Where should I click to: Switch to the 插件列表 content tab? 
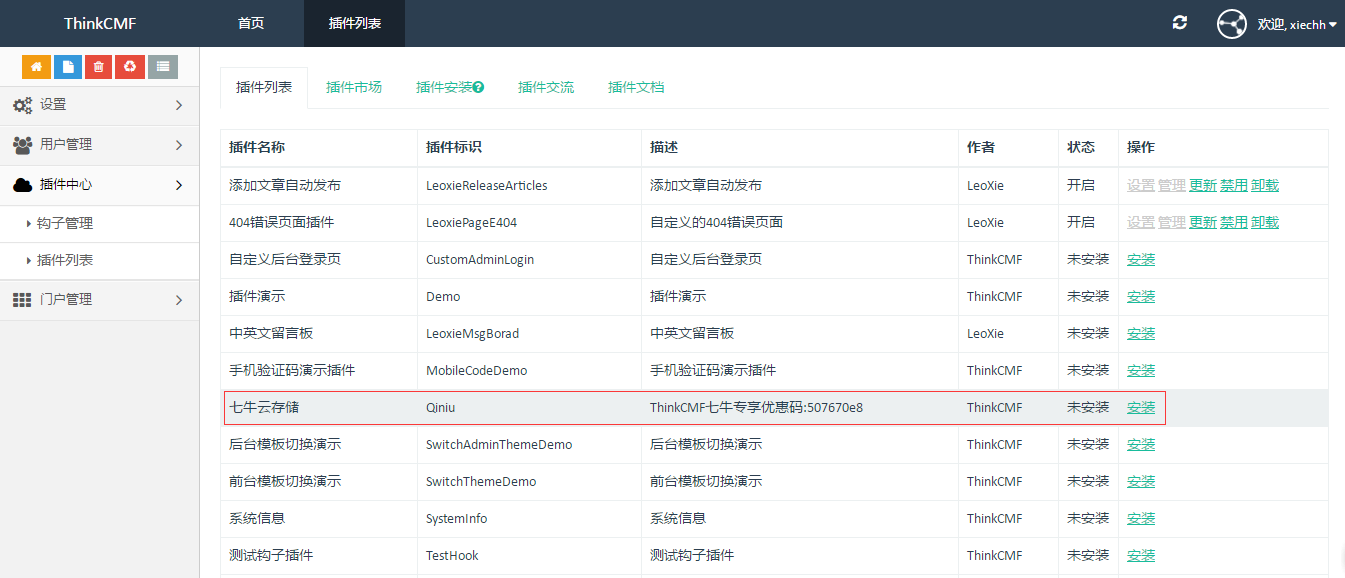tap(264, 87)
